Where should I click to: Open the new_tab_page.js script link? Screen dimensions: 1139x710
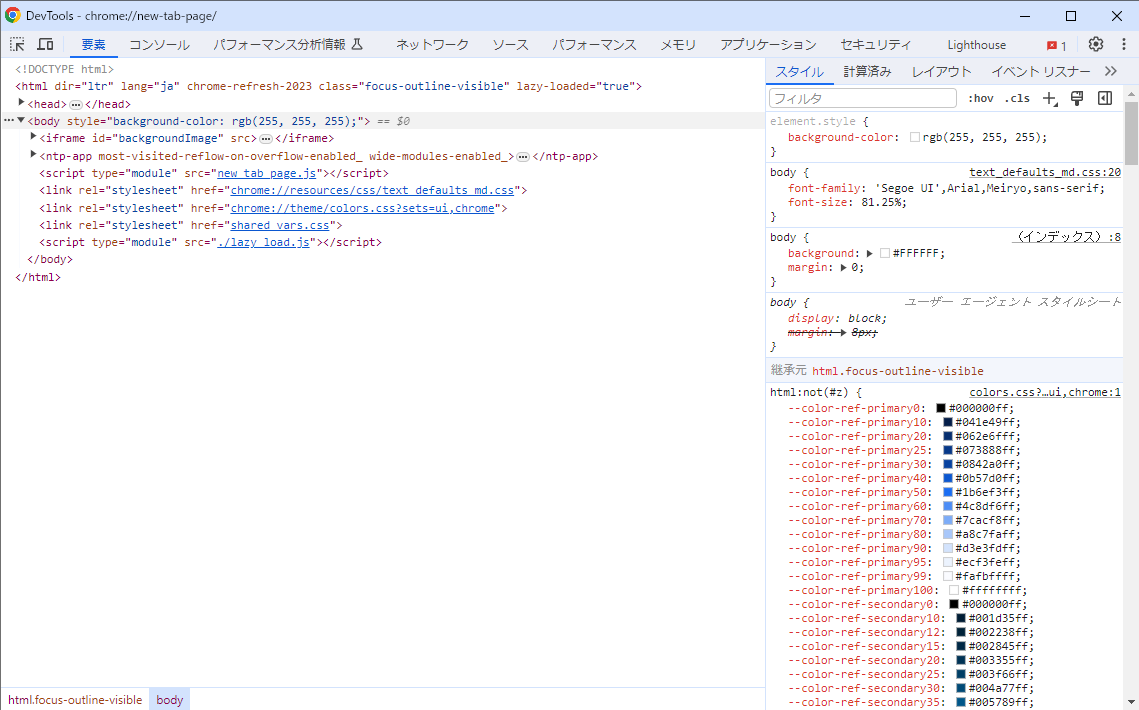click(267, 173)
